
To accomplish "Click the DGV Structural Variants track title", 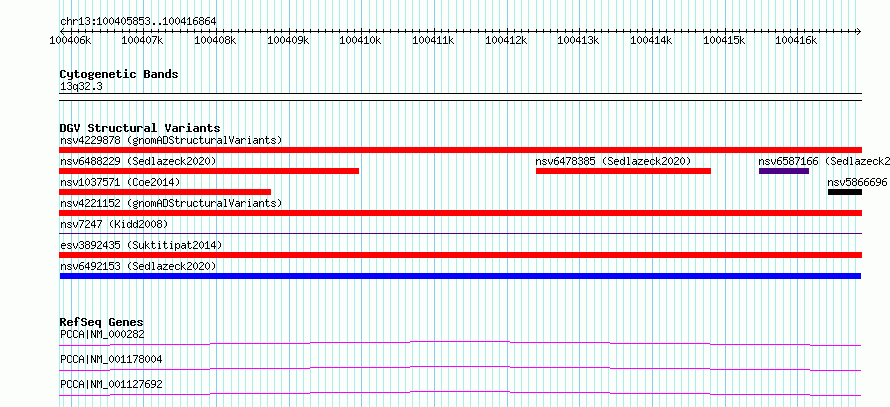I will (140, 128).
